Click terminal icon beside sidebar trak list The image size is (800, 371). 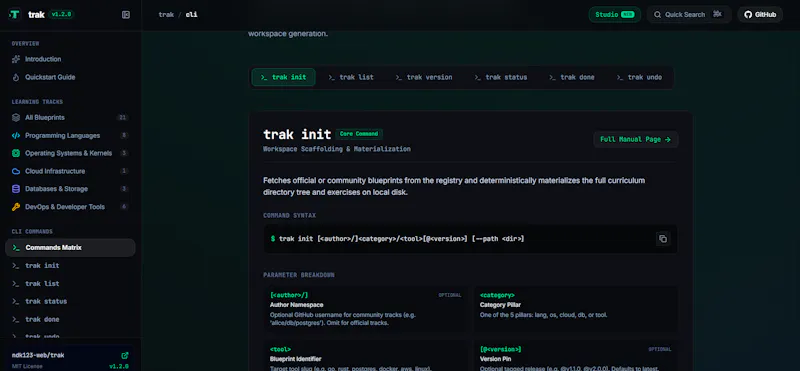pyautogui.click(x=16, y=284)
